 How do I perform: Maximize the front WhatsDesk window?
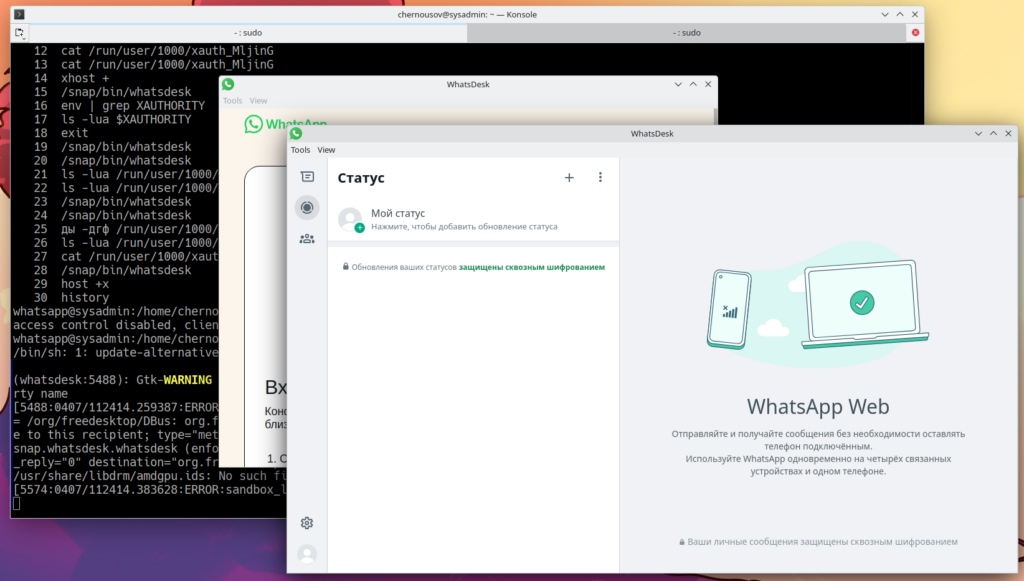click(x=994, y=134)
